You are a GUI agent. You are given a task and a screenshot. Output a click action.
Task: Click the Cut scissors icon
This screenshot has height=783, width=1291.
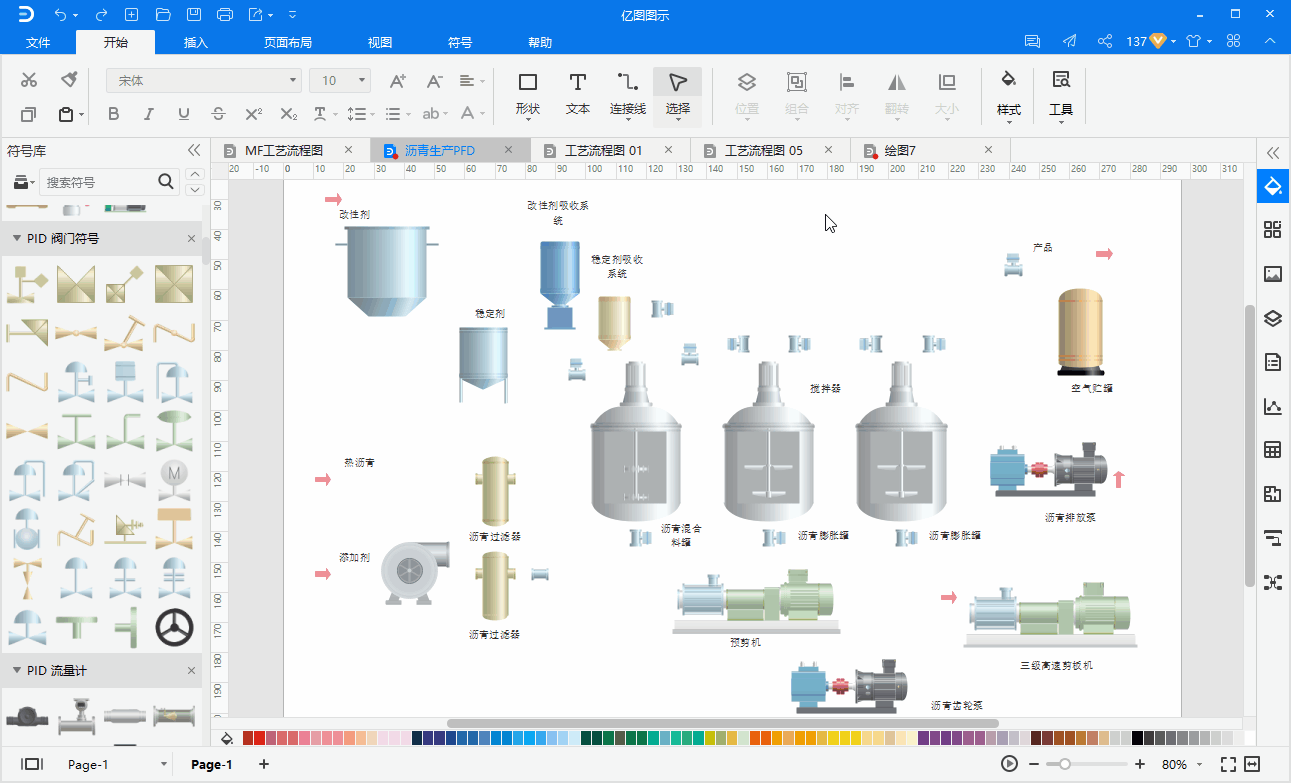(29, 80)
